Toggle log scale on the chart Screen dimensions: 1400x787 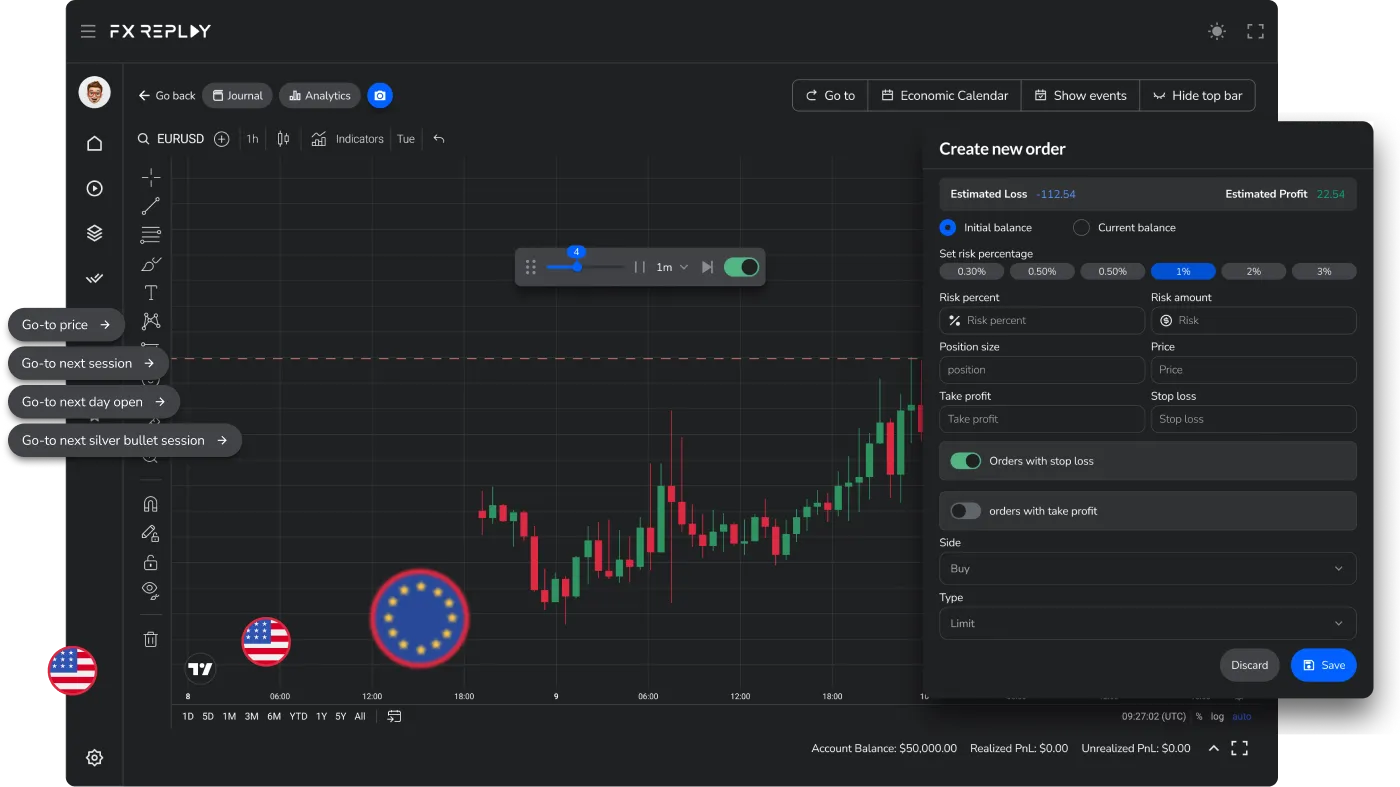pyautogui.click(x=1217, y=716)
